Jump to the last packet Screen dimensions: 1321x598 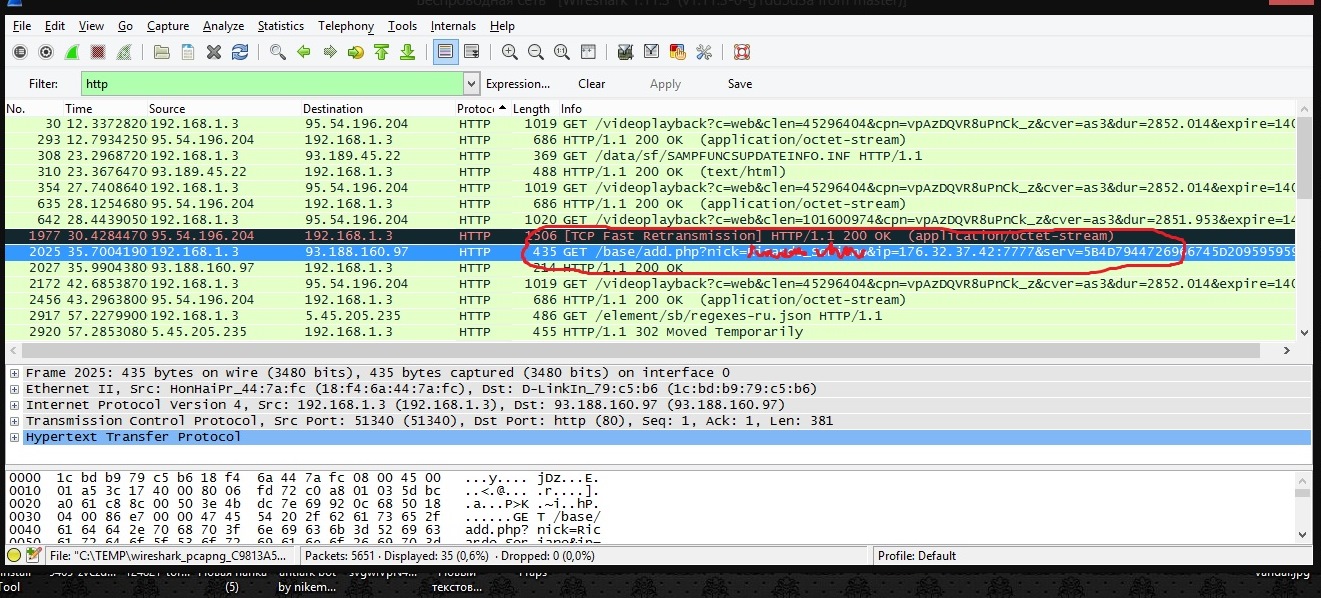407,52
